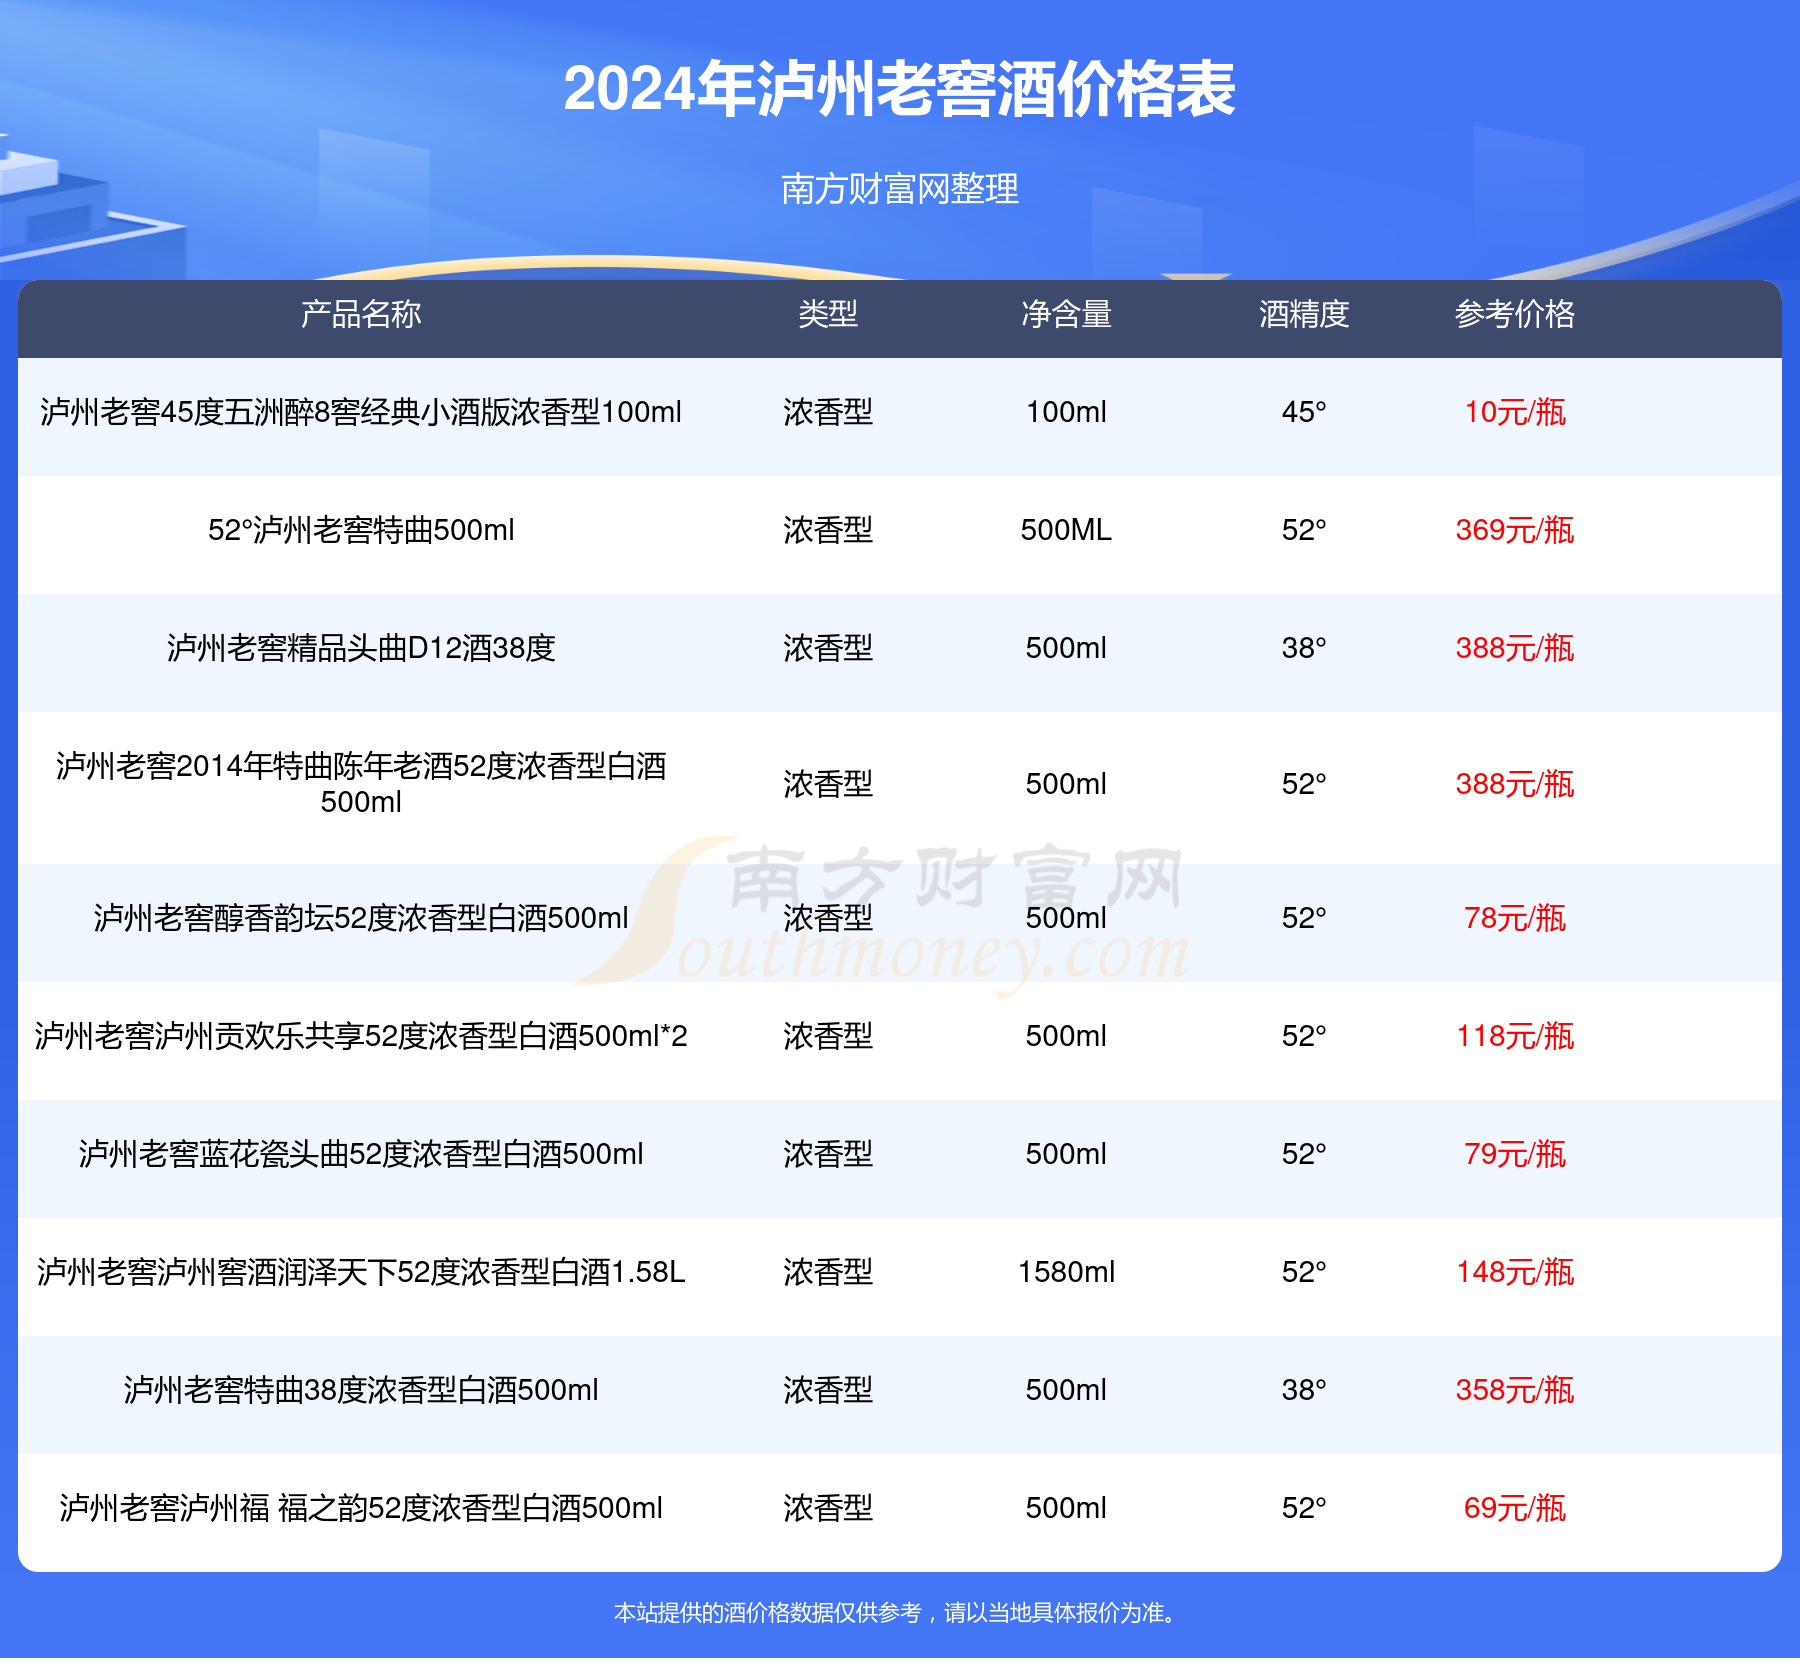The height and width of the screenshot is (1670, 1800).
Task: Click the 45° alcohol cell
Action: point(1304,412)
